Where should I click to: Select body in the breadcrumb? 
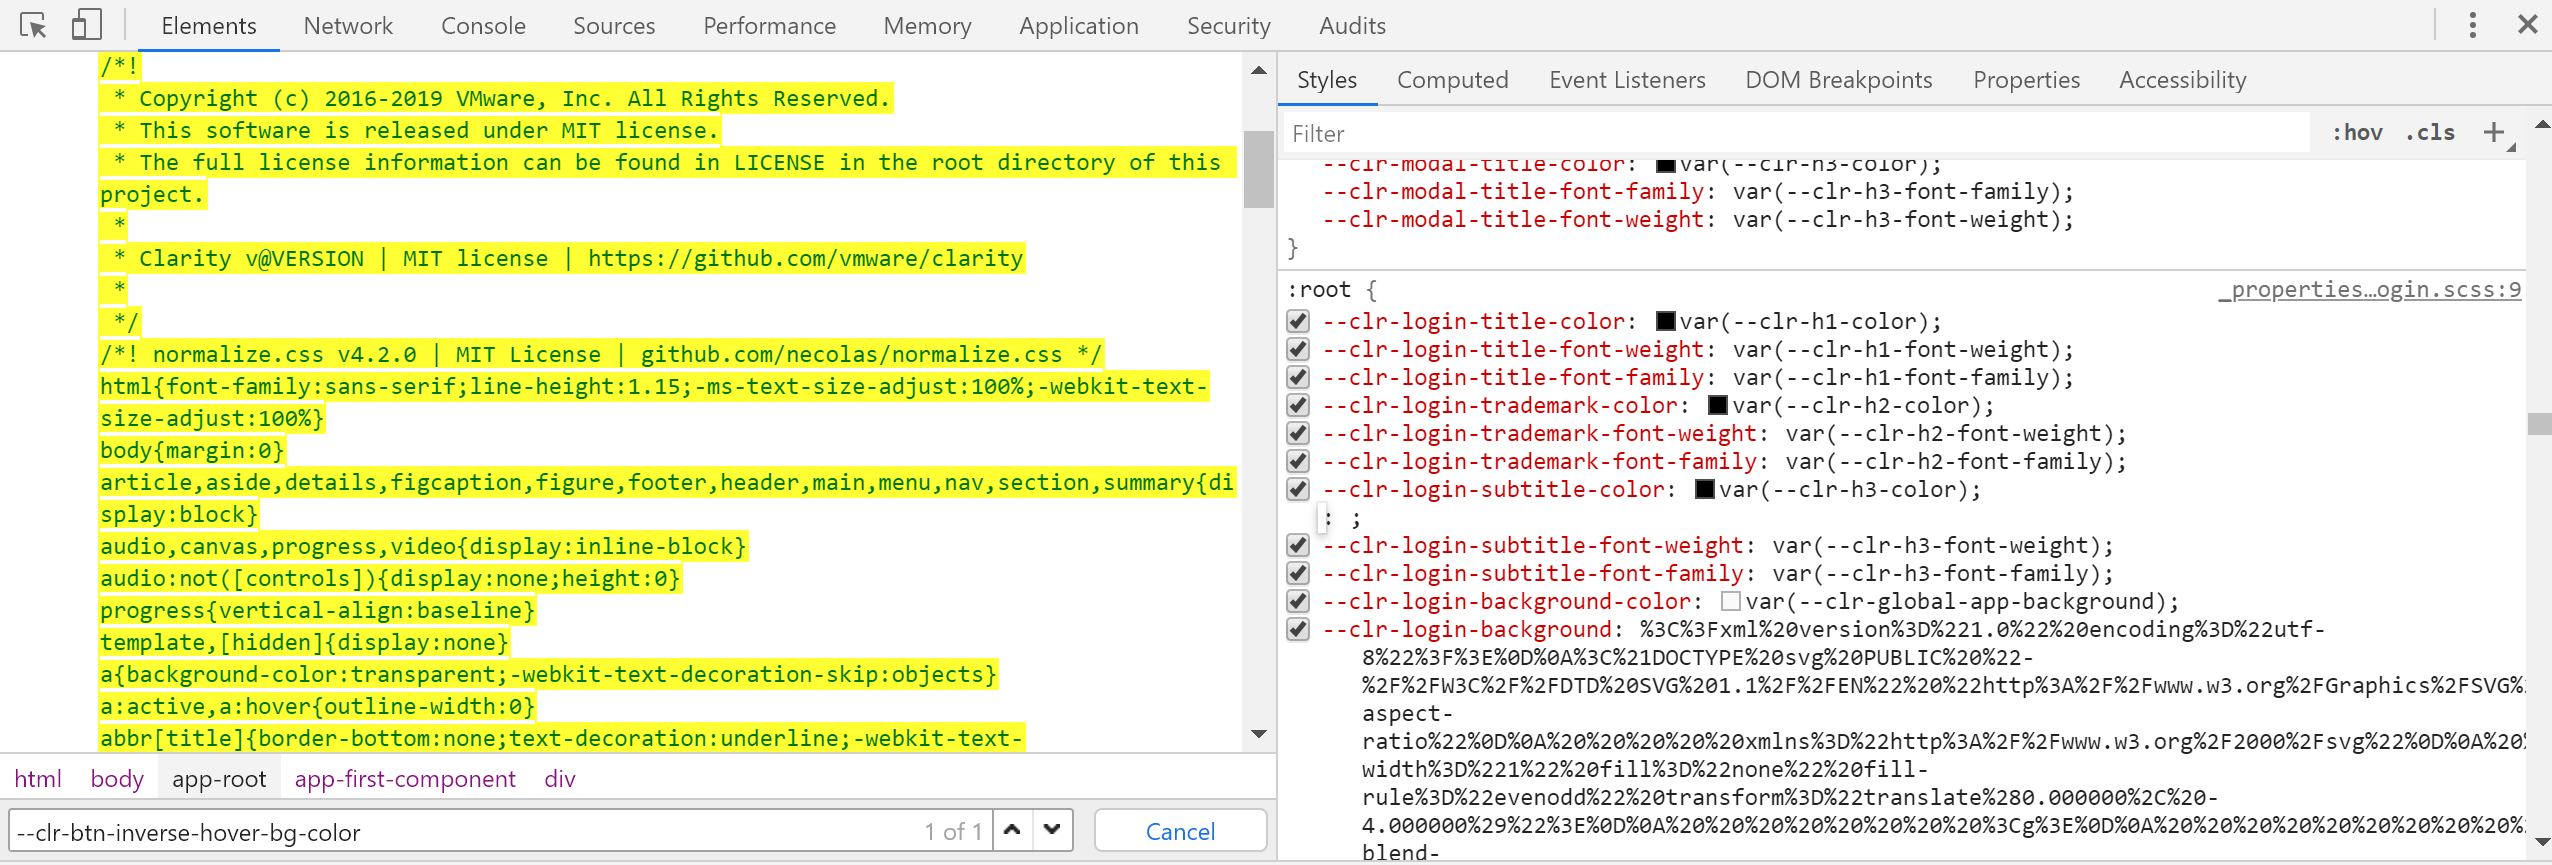[117, 778]
